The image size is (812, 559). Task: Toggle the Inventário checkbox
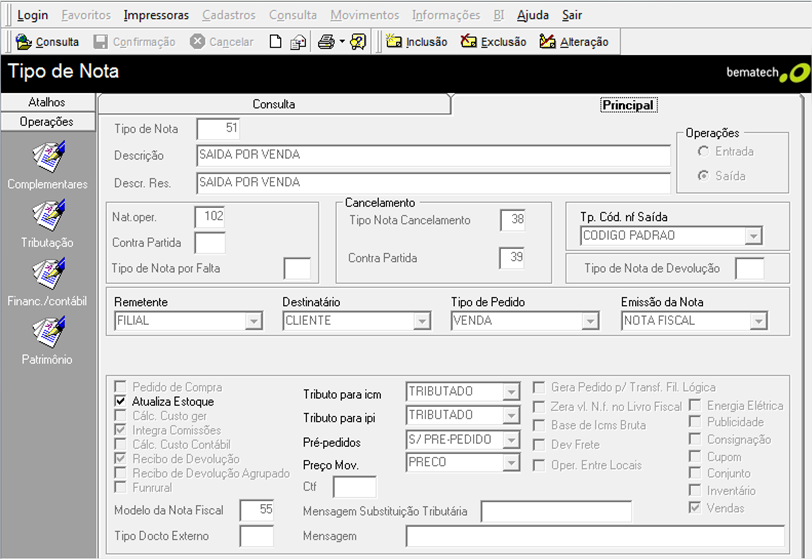[694, 490]
